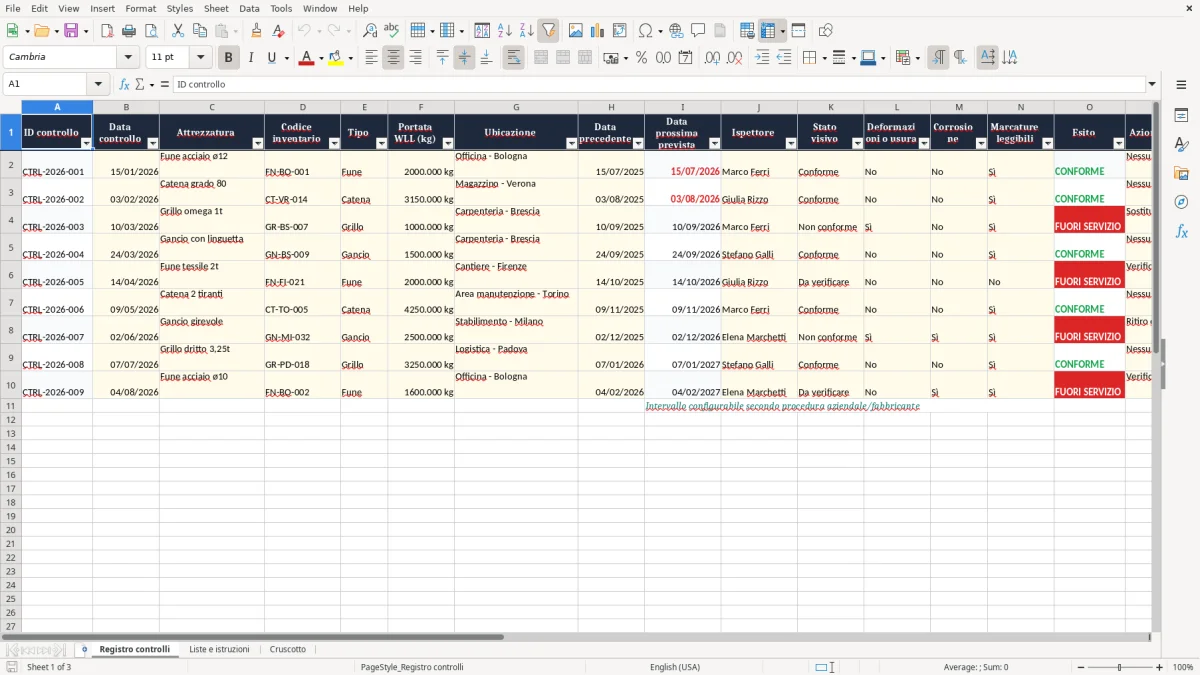
Task: Open the Function Wizard
Action: [x=125, y=85]
